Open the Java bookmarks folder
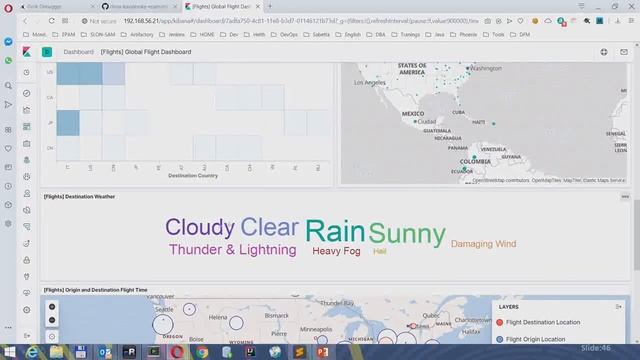The image size is (640, 360). [435, 35]
